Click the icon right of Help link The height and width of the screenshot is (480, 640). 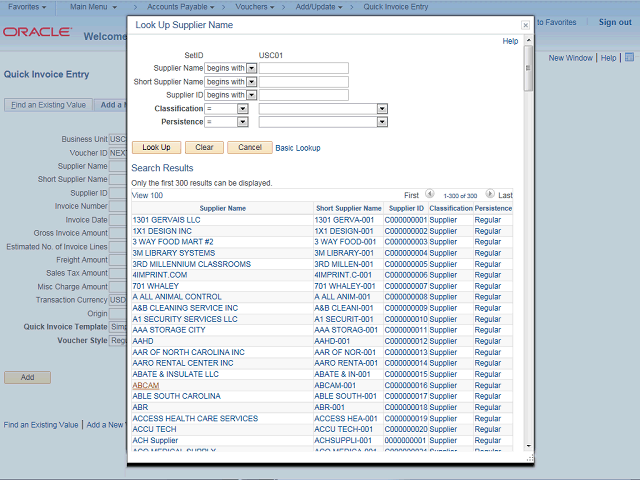click(628, 58)
